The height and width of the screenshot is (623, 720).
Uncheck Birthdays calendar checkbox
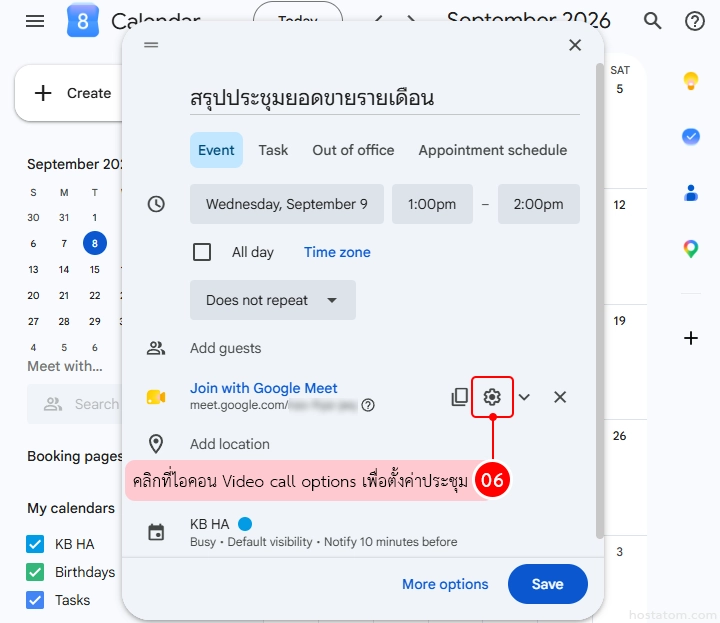click(35, 572)
